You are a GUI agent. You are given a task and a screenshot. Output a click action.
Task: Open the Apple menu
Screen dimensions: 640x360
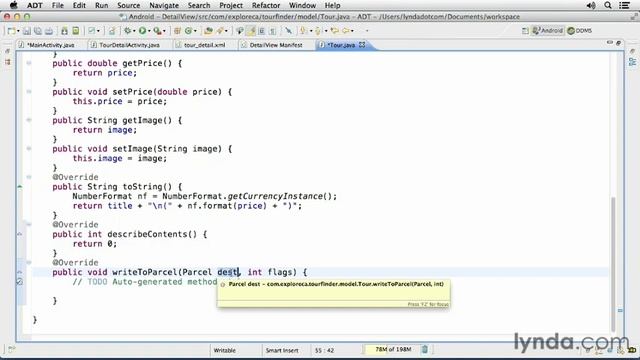tap(13, 5)
